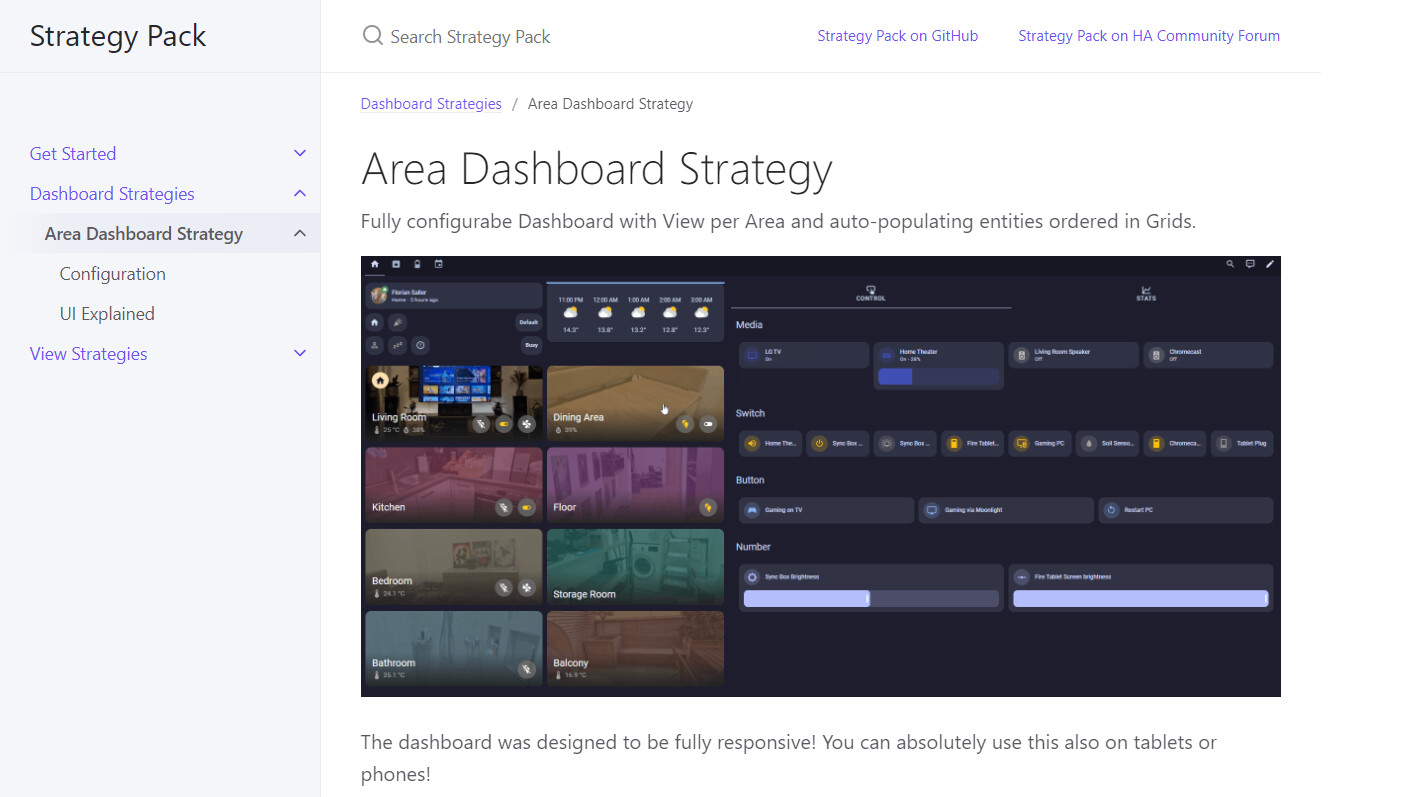Screen dimensions: 1405x797
Task: Select the CONTROL tab
Action: tap(870, 293)
